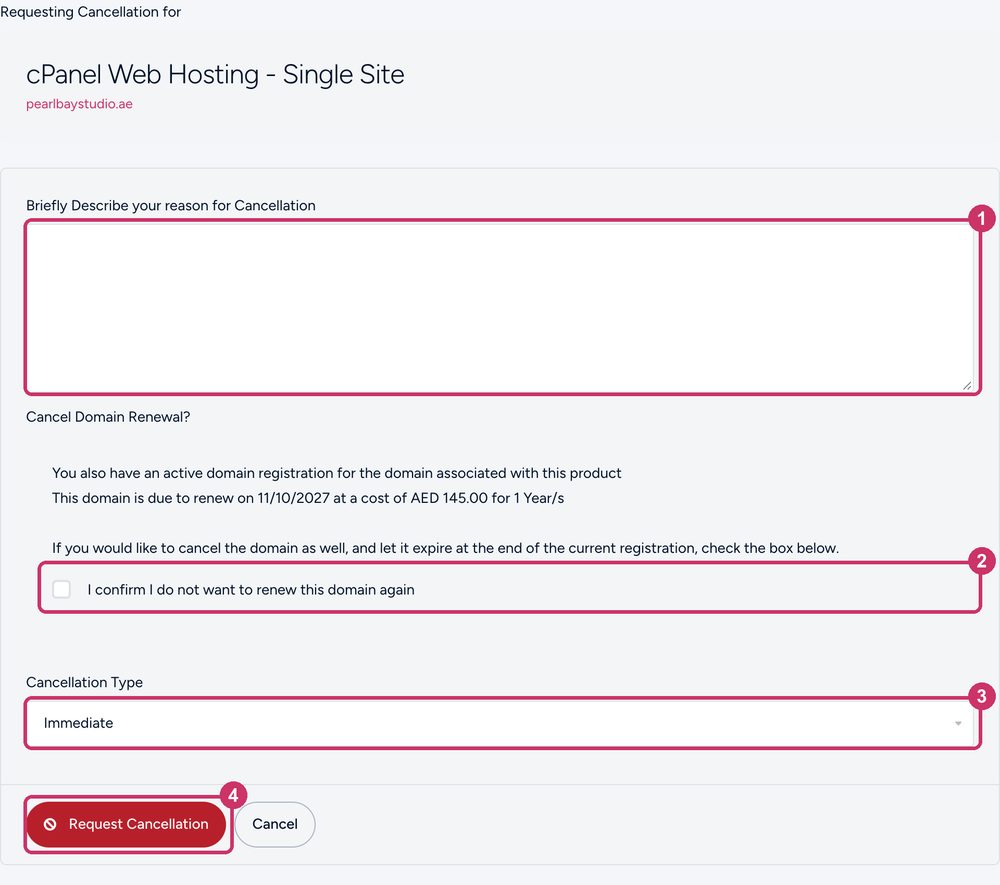Click the 'Cancellation Type' label
1000x885 pixels.
coord(84,682)
